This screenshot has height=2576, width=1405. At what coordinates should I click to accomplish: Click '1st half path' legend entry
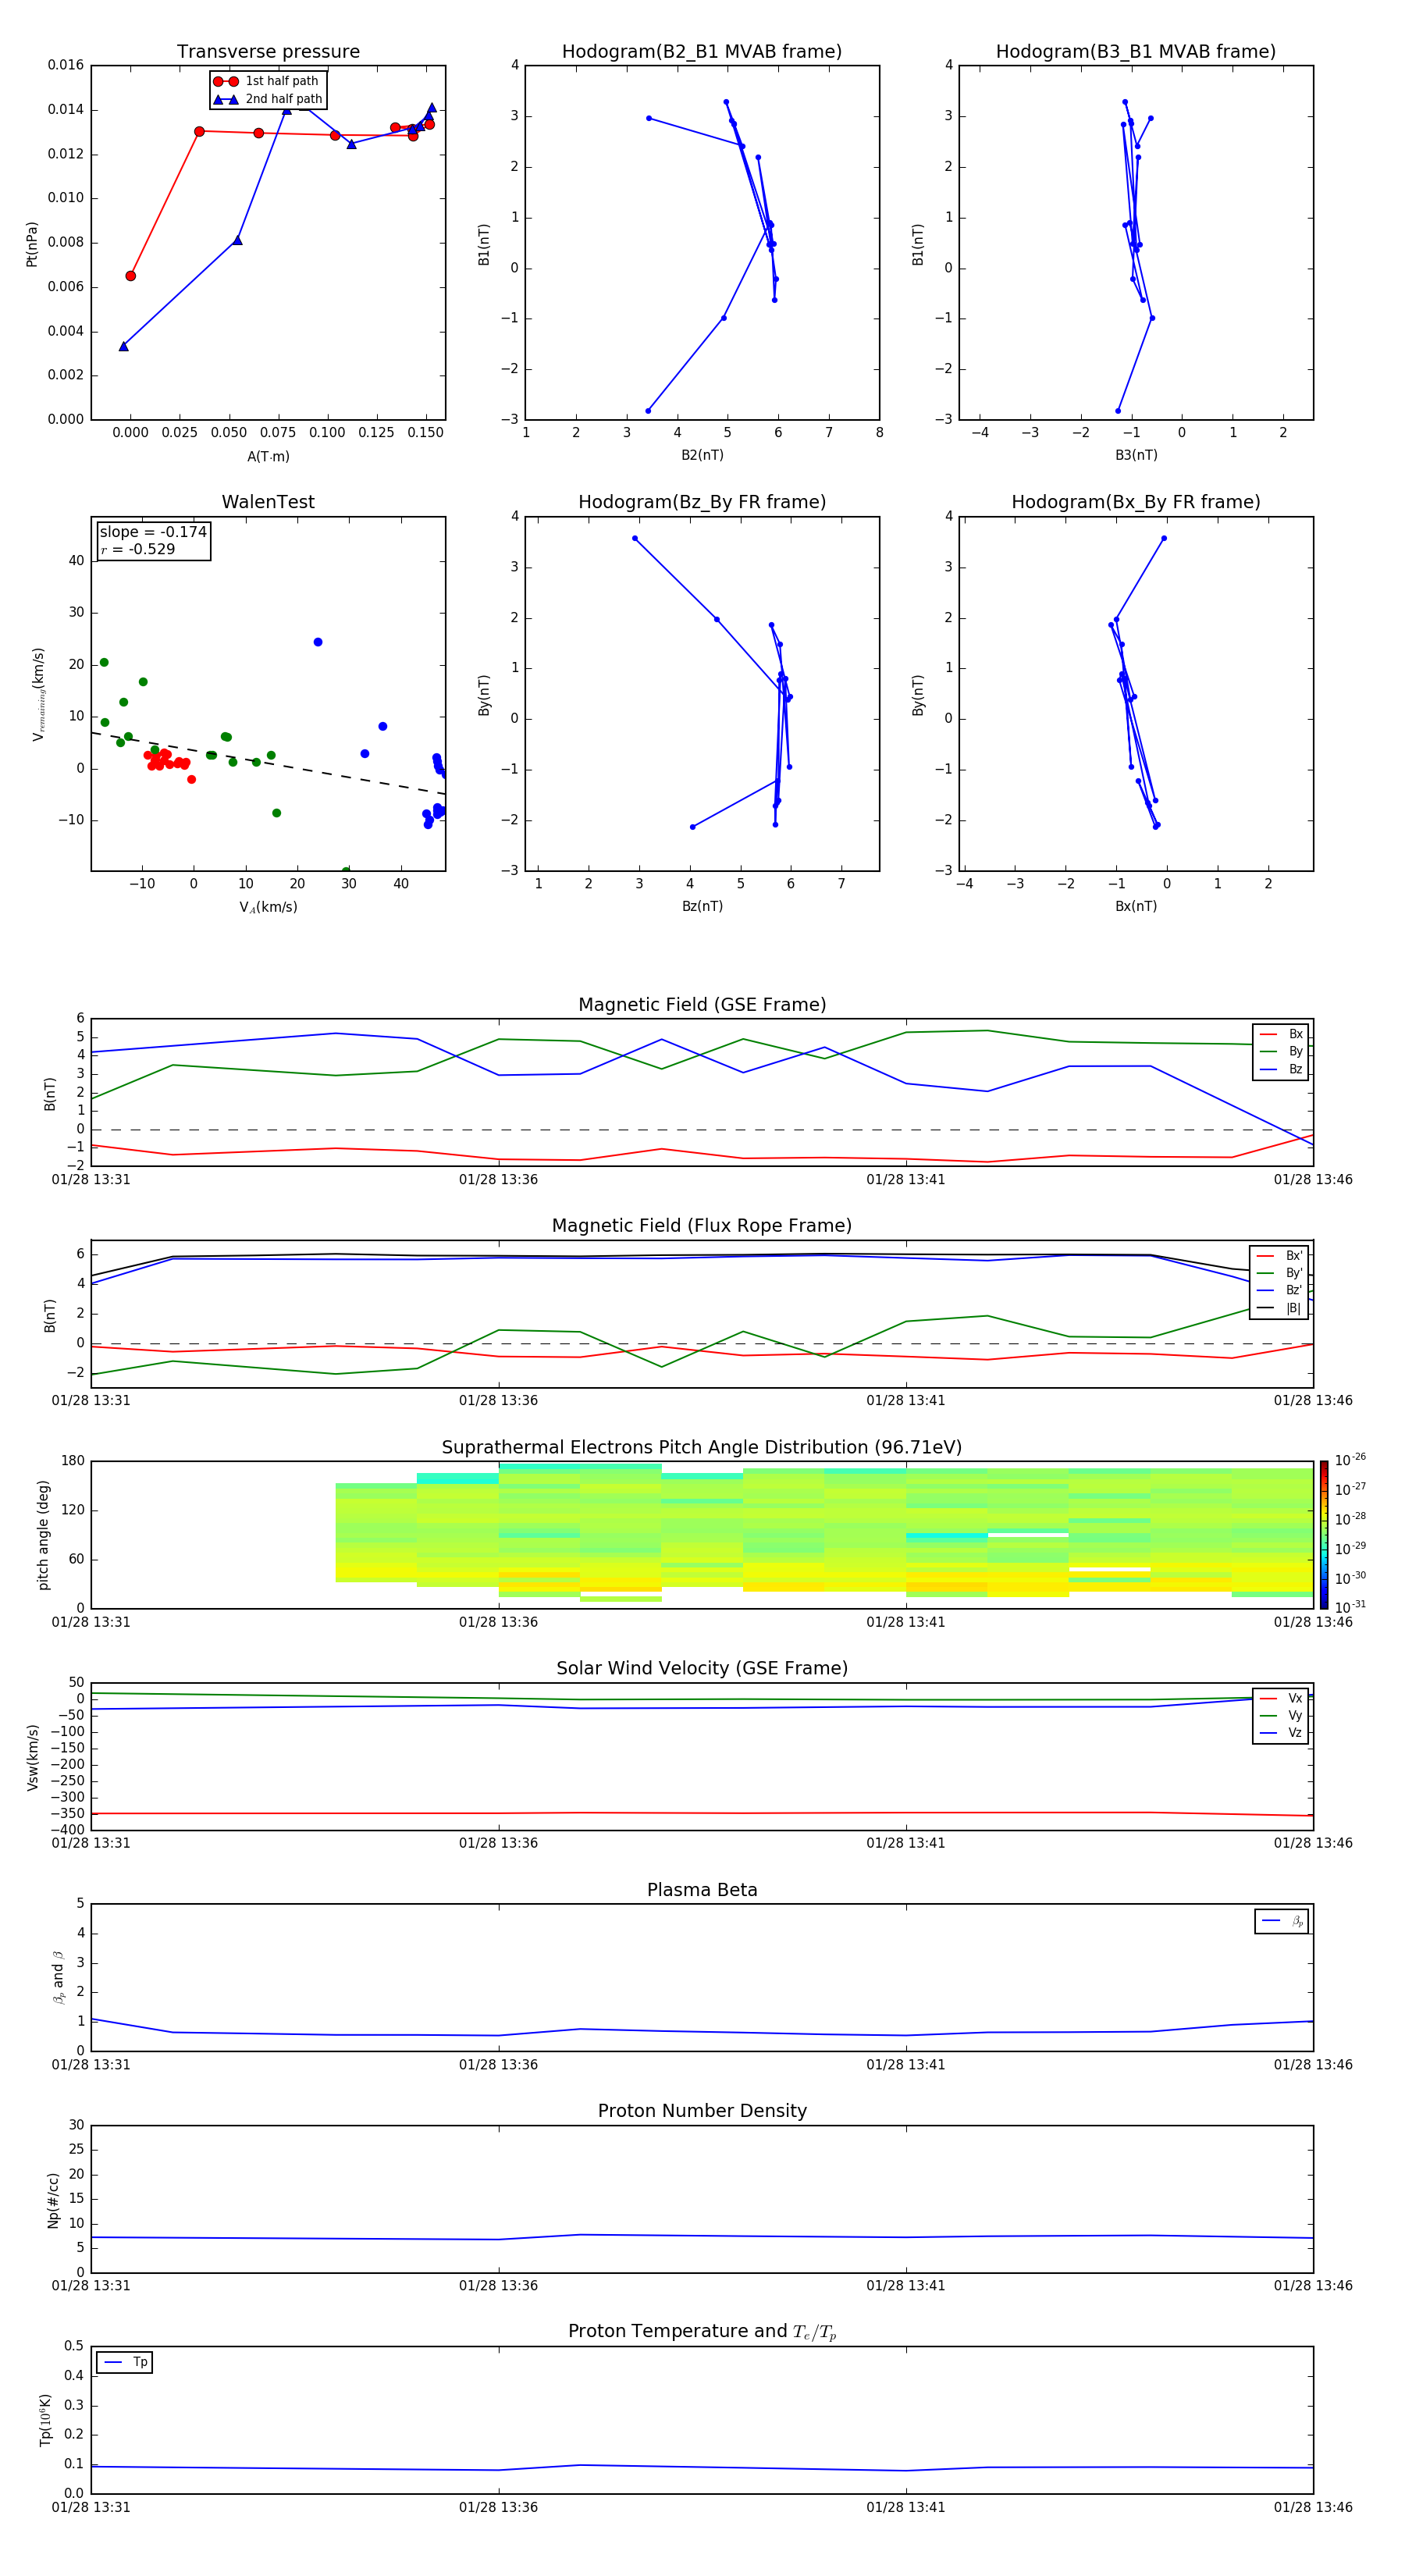pos(266,81)
